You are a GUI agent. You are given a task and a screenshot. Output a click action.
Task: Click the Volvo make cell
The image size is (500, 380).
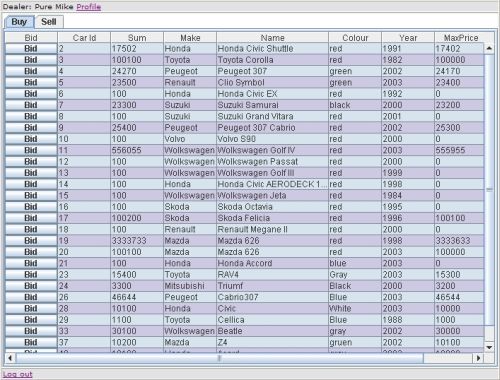[x=190, y=139]
